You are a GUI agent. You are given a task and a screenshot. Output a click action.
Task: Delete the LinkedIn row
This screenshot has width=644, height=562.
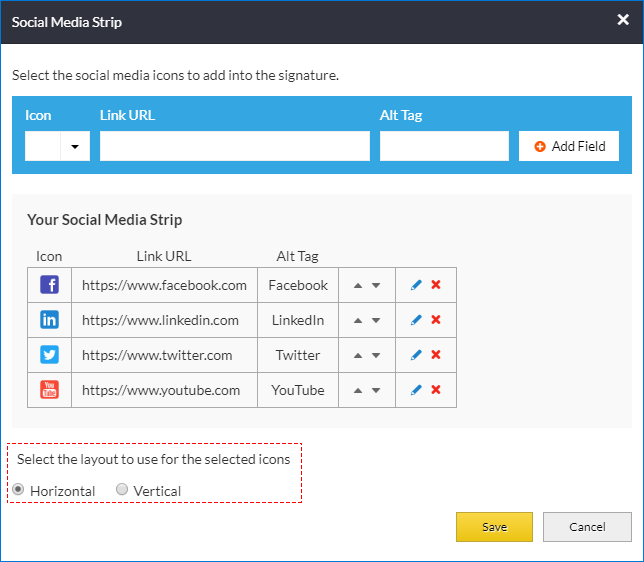click(x=436, y=319)
